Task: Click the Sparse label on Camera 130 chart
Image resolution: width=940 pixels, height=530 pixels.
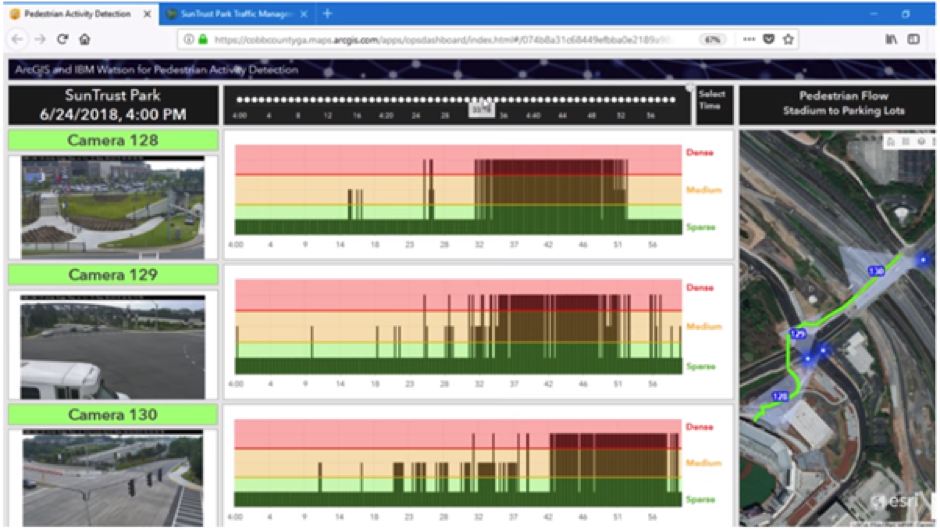Action: [x=700, y=499]
